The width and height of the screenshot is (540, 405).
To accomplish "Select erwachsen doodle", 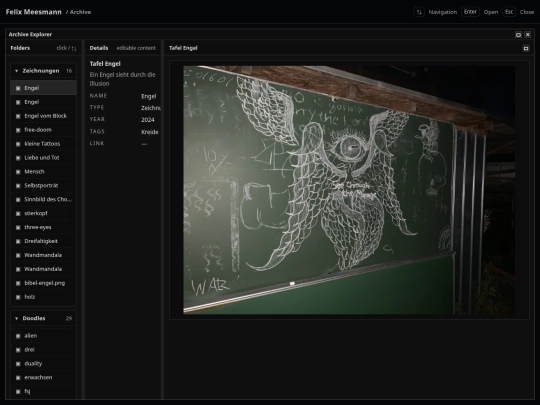I will [43, 377].
